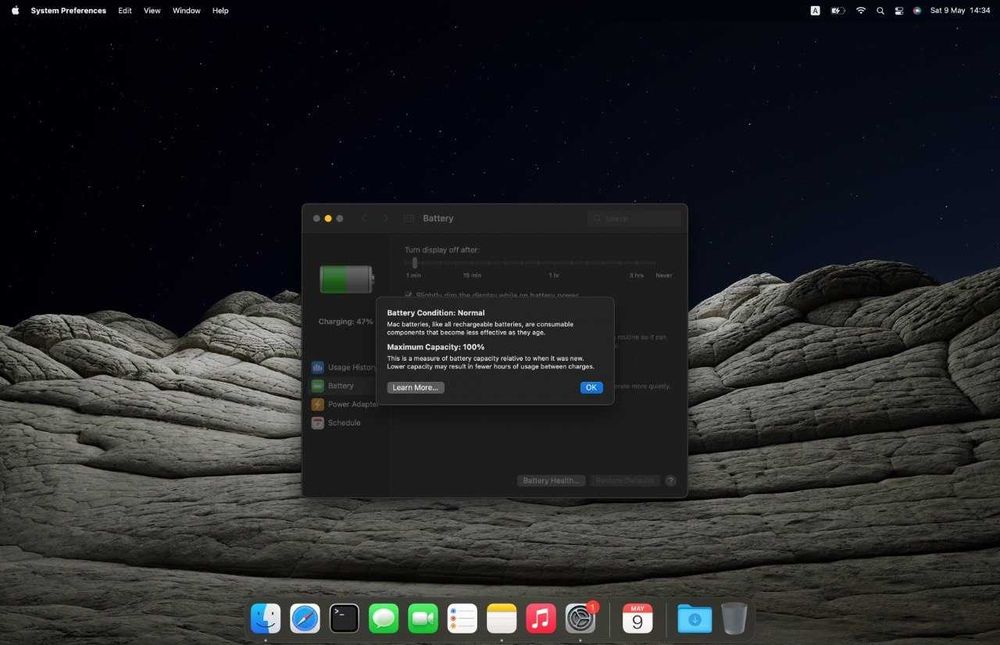This screenshot has width=1000, height=645.
Task: Activate Siri from menu bar
Action: [917, 10]
